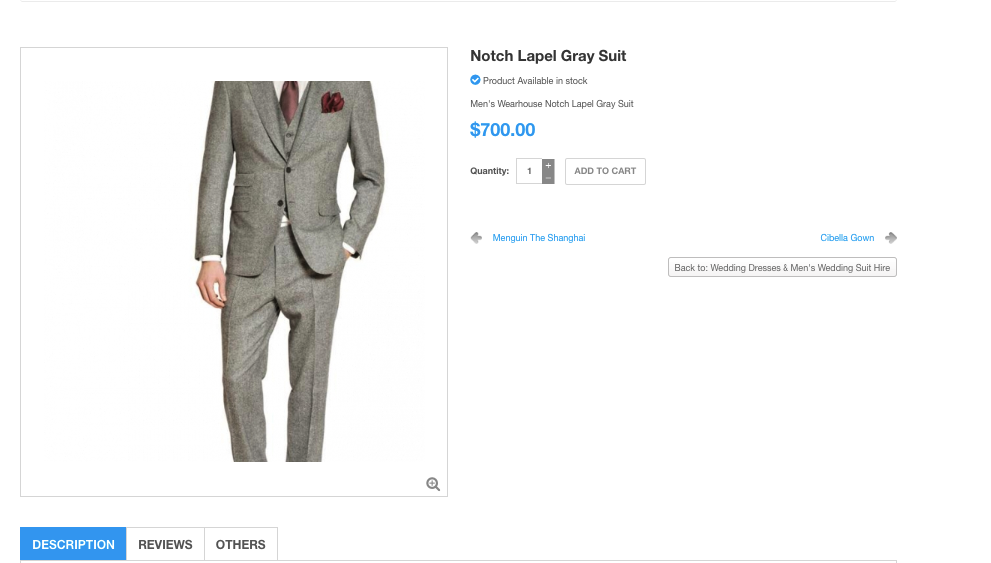Increase quantity with the plus button

pyautogui.click(x=548, y=165)
